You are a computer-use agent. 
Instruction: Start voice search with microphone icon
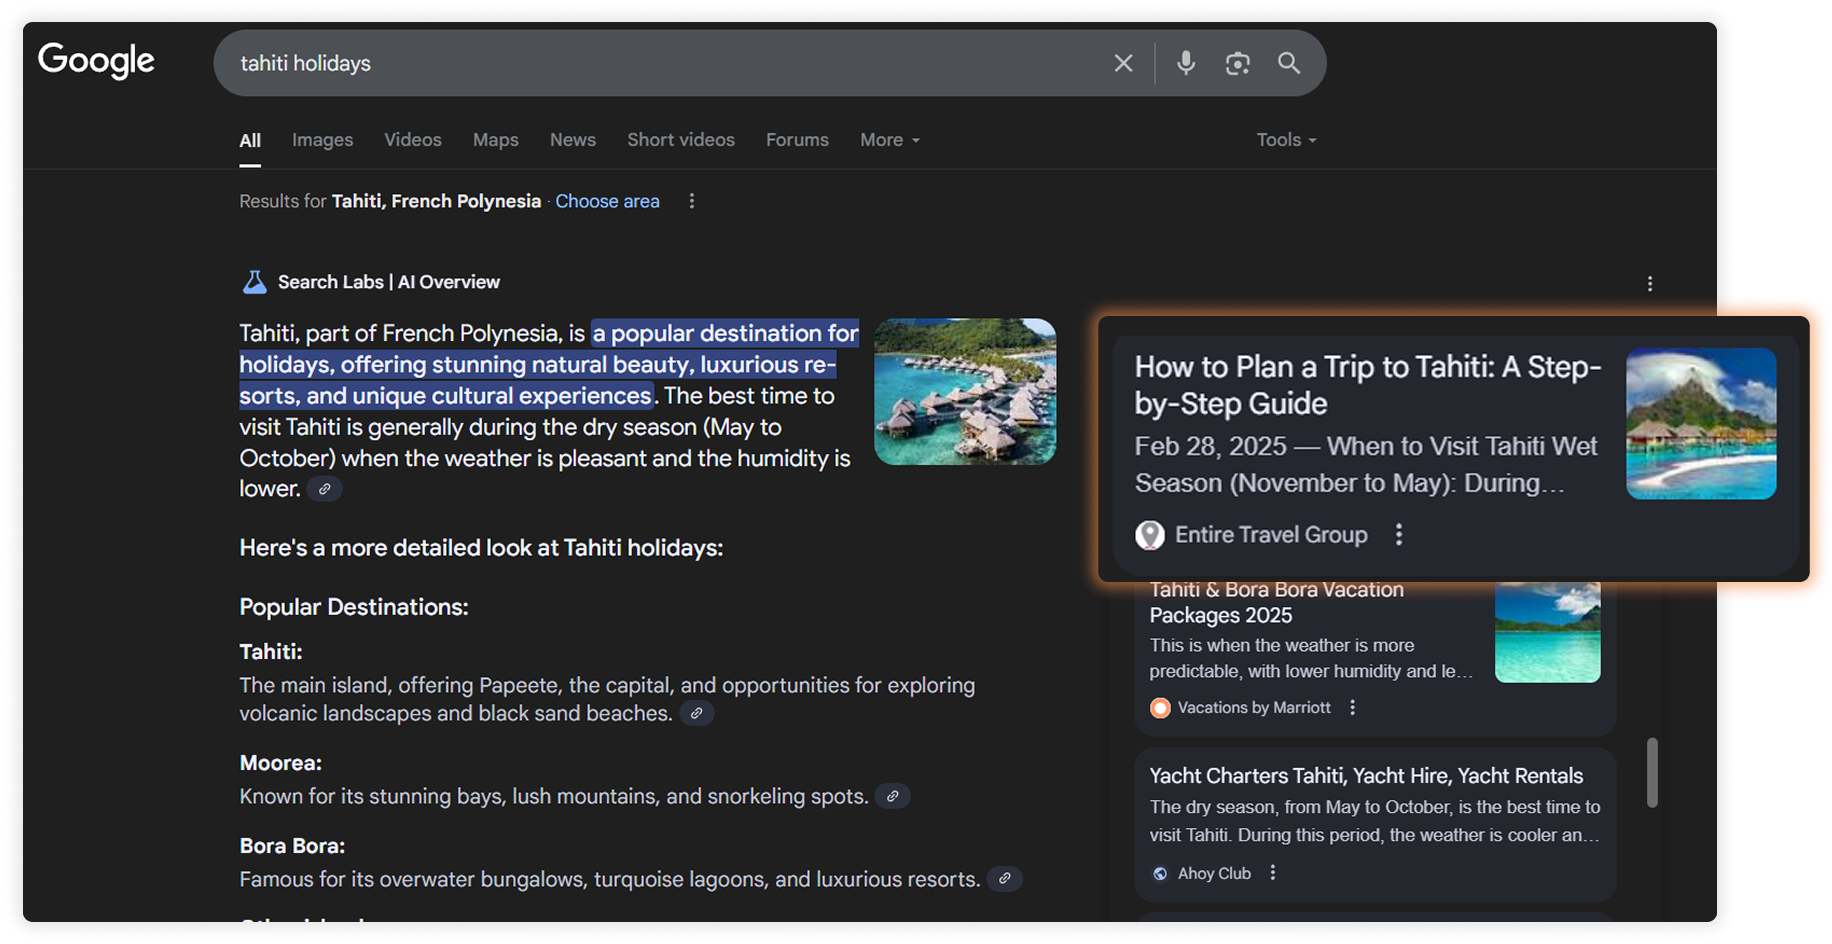point(1185,63)
